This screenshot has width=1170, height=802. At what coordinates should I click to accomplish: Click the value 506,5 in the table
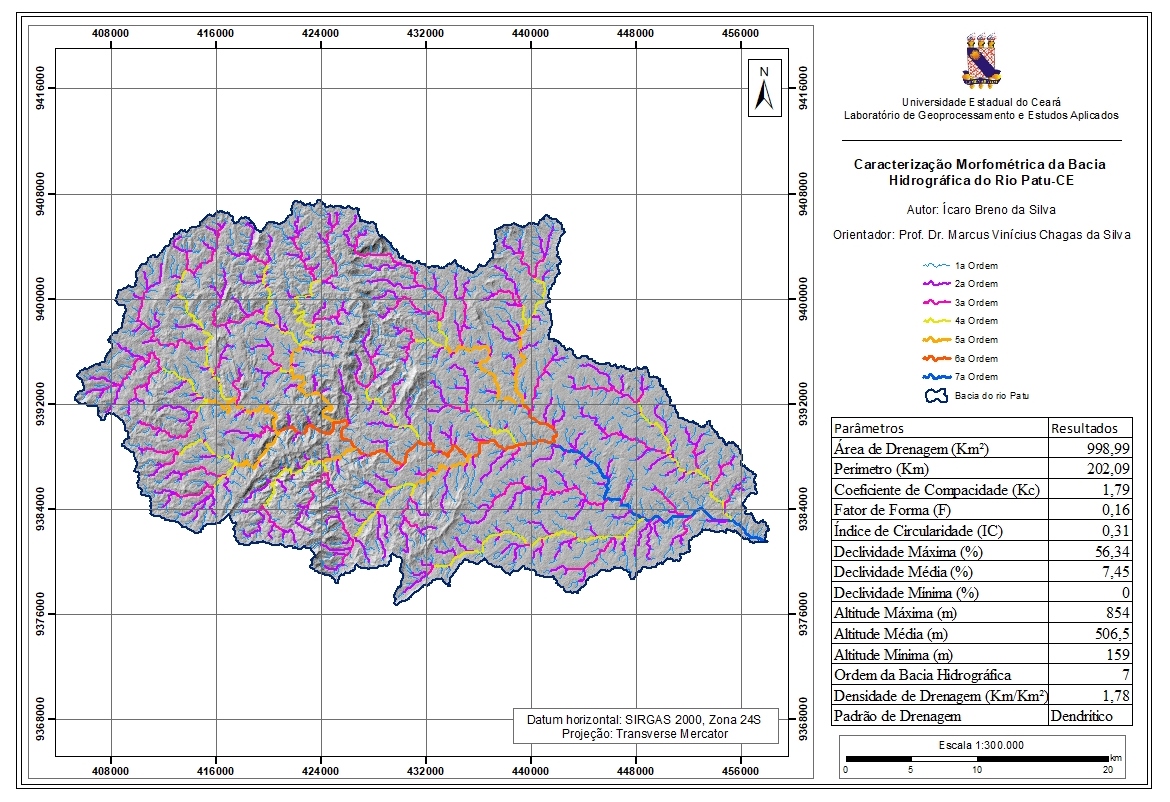pyautogui.click(x=1112, y=634)
